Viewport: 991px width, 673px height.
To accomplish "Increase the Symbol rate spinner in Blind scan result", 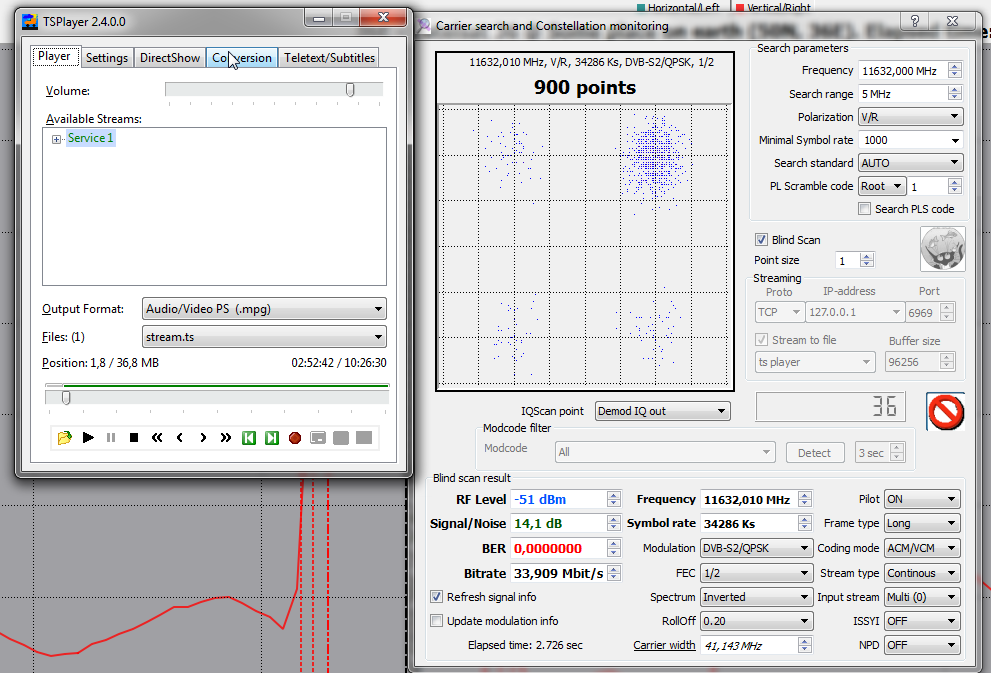I will pyautogui.click(x=805, y=519).
